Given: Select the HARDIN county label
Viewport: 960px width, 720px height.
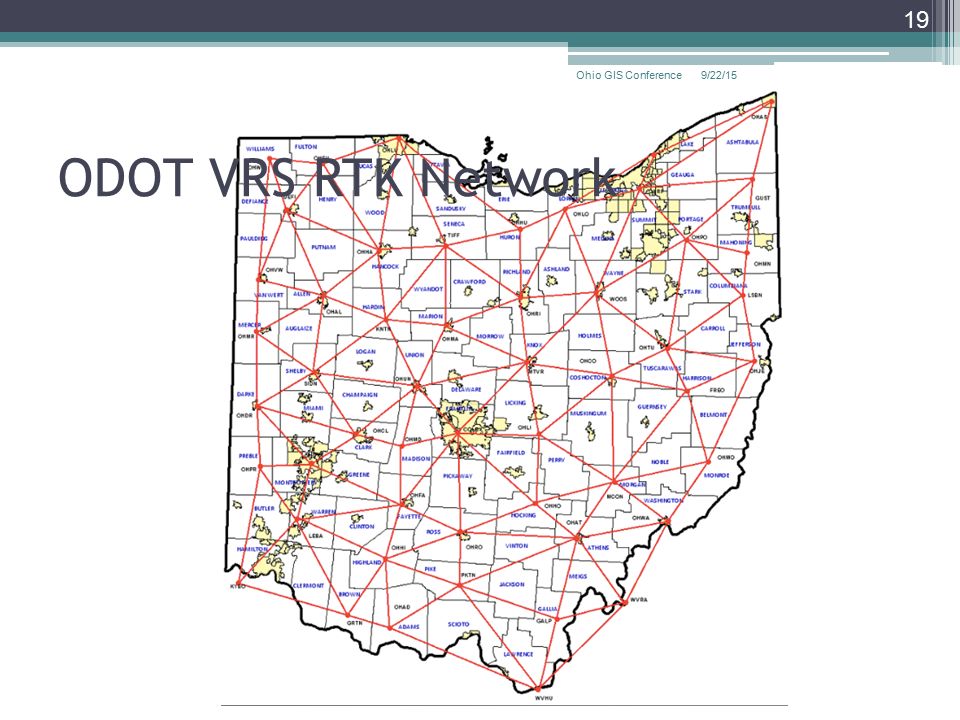Looking at the screenshot, I should pos(373,307).
